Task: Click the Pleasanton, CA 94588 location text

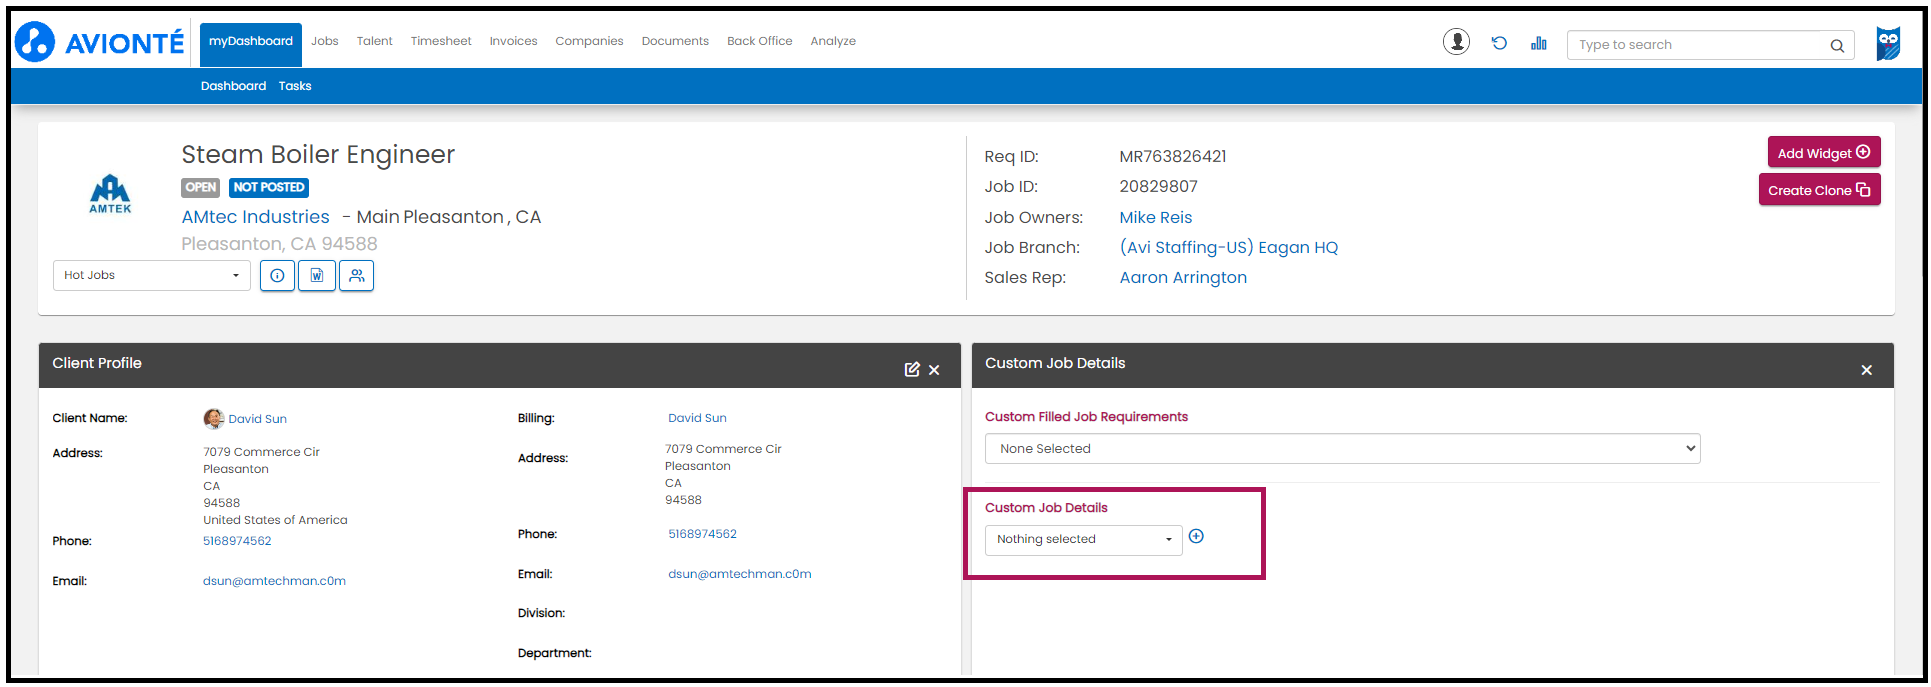Action: tap(280, 244)
